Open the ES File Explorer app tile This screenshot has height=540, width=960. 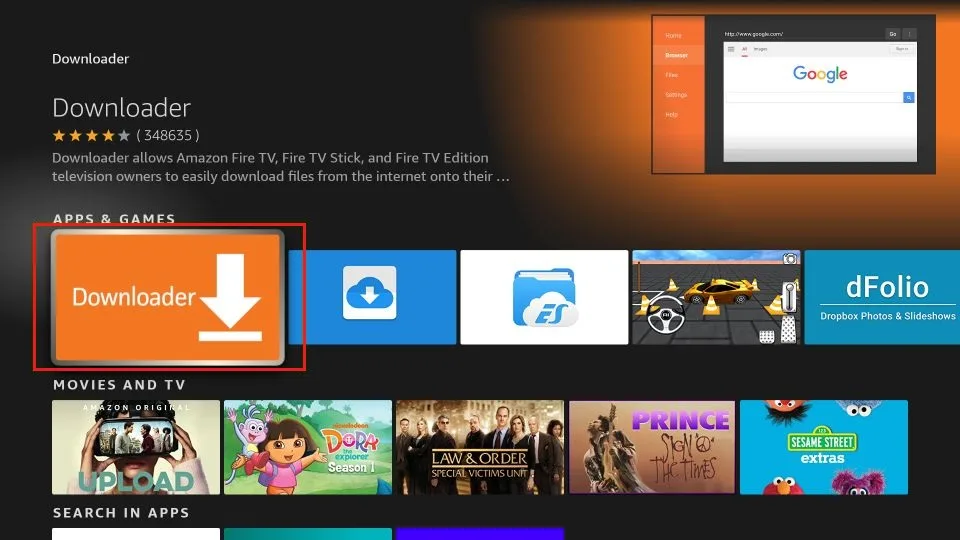544,297
